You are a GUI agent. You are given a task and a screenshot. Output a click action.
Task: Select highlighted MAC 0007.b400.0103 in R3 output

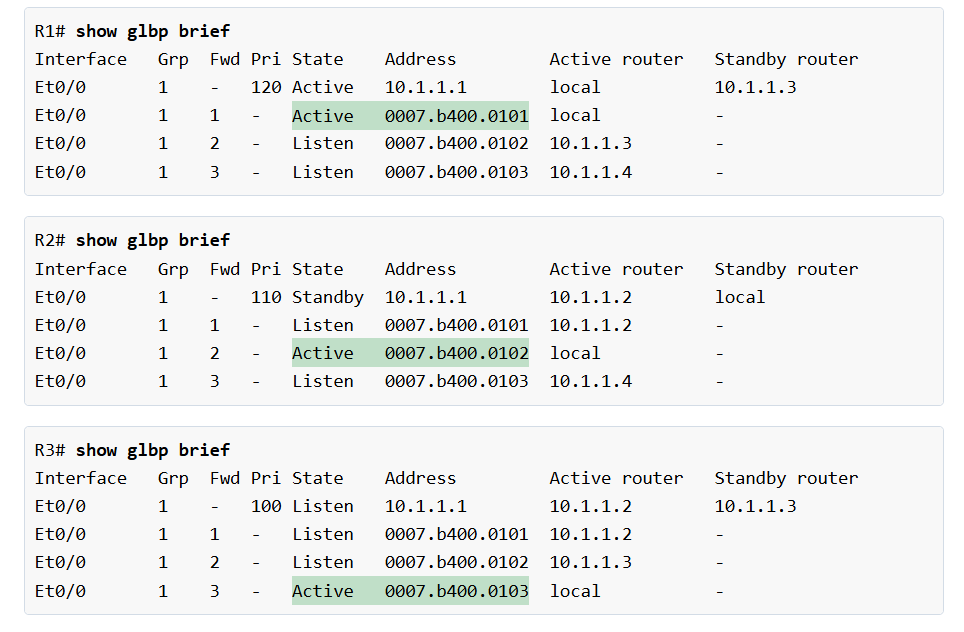[x=456, y=591]
